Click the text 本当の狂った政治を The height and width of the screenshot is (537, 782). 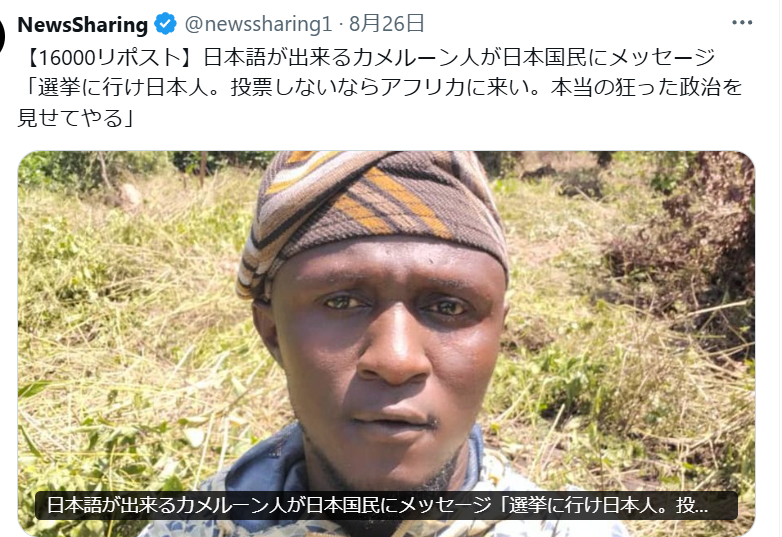[x=647, y=88]
